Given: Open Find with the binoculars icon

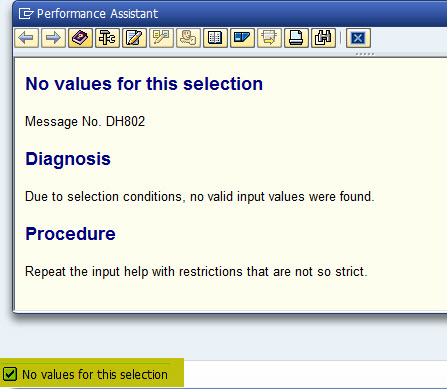Looking at the screenshot, I should [x=323, y=38].
